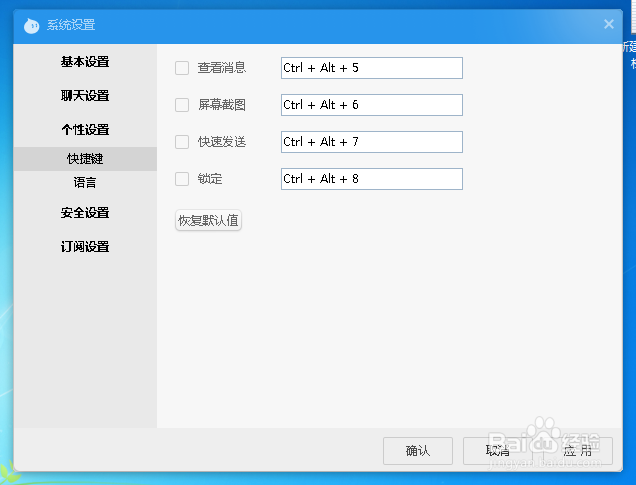
Task: Enable the 快速发送 checkbox
Action: point(182,142)
